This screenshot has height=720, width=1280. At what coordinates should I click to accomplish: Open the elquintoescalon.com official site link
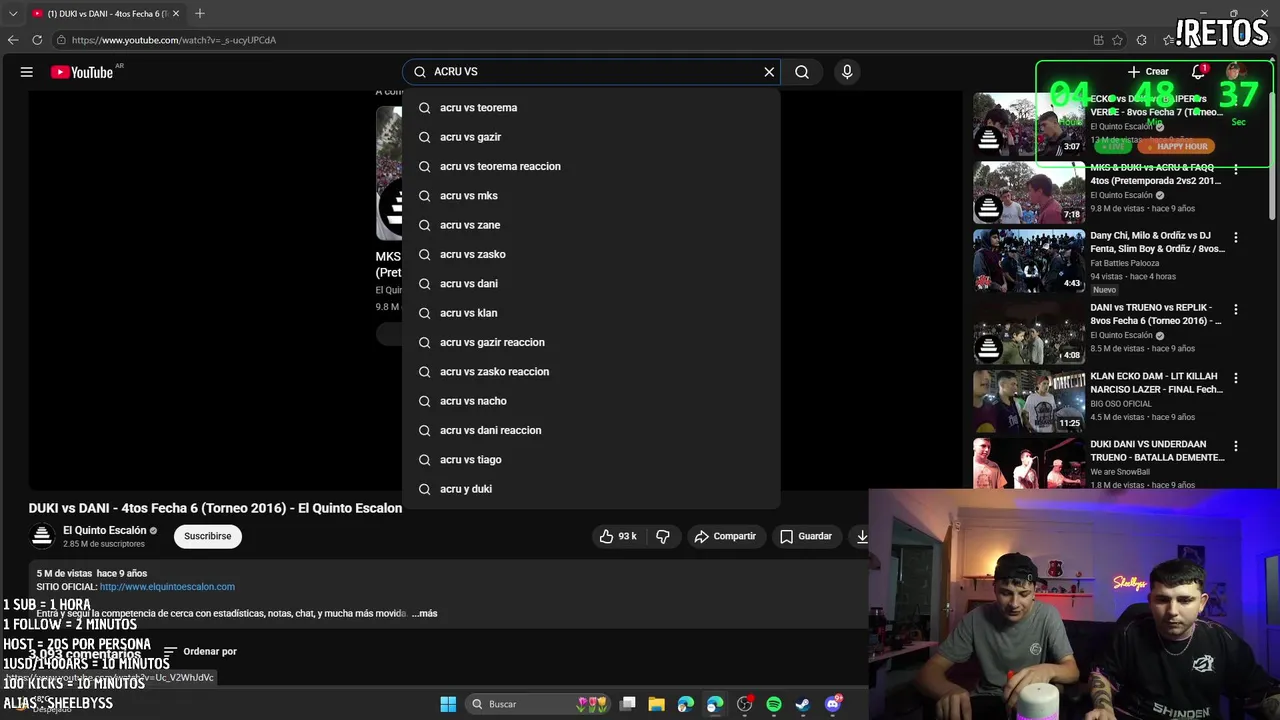pyautogui.click(x=167, y=587)
